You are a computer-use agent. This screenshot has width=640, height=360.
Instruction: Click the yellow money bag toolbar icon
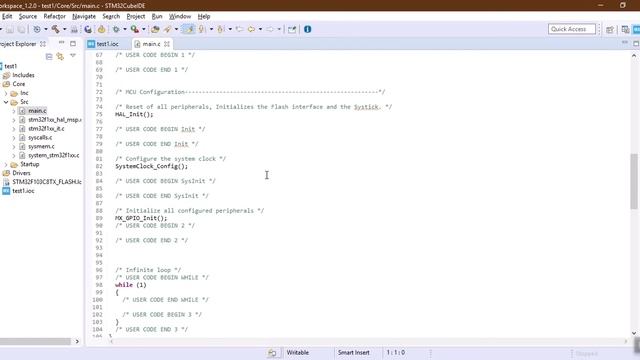click(x=101, y=29)
